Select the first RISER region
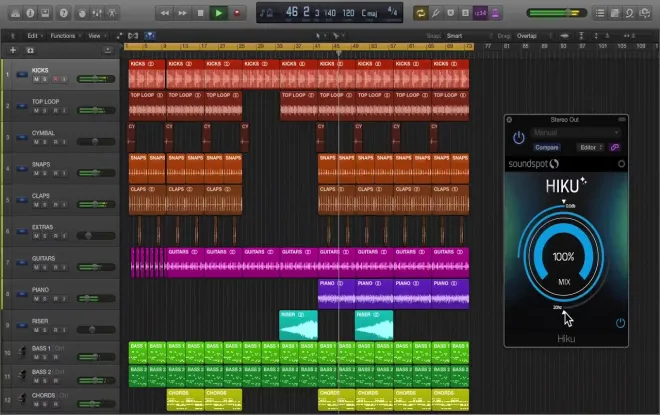The height and width of the screenshot is (415, 660). [298, 325]
